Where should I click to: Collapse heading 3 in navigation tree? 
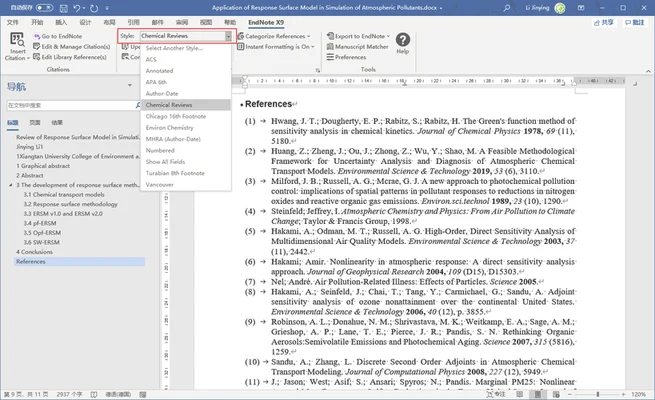coord(10,185)
